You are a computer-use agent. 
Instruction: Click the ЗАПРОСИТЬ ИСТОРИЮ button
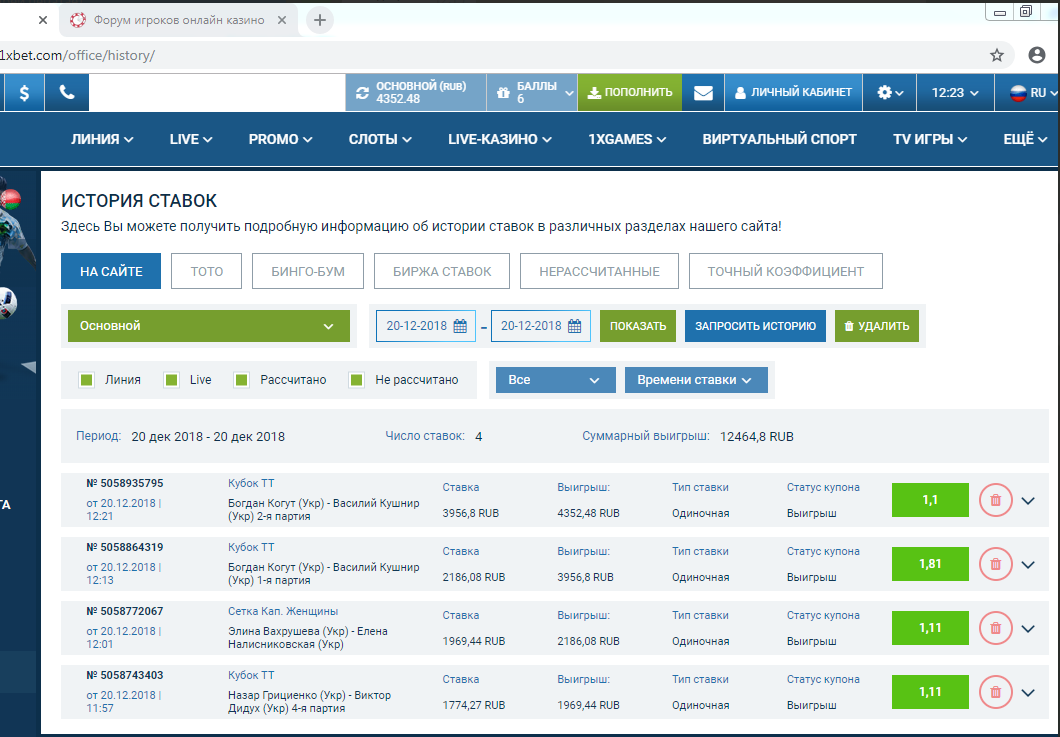[755, 326]
